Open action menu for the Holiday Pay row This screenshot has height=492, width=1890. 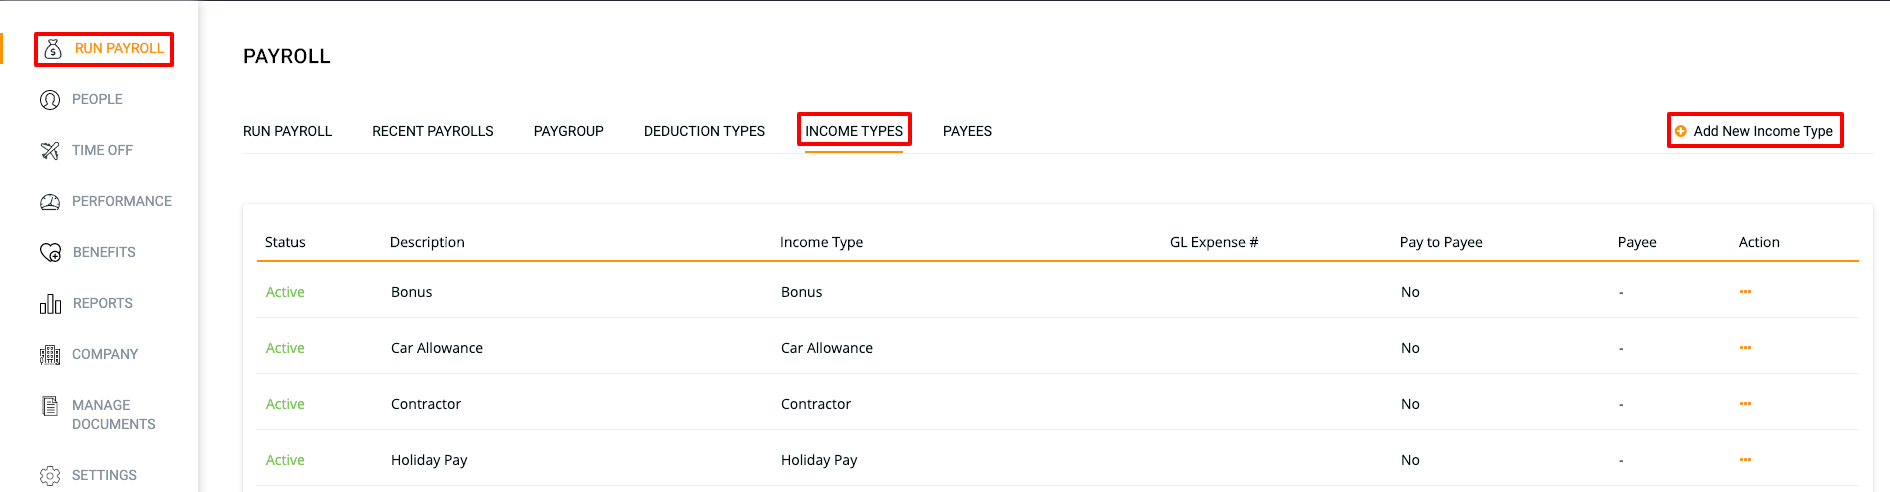(x=1745, y=460)
